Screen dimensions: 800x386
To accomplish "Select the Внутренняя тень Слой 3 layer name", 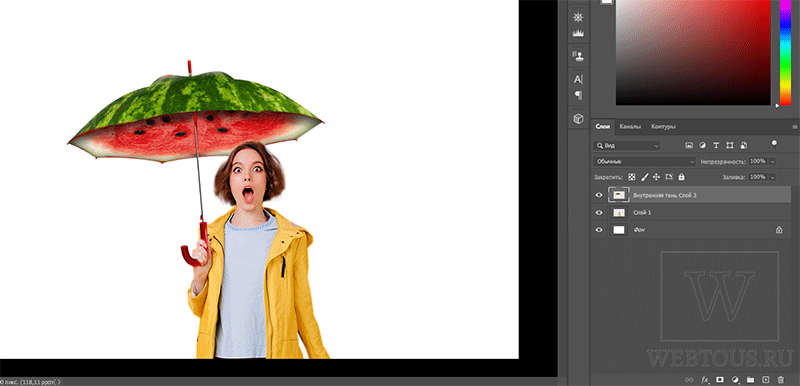I will pos(665,195).
